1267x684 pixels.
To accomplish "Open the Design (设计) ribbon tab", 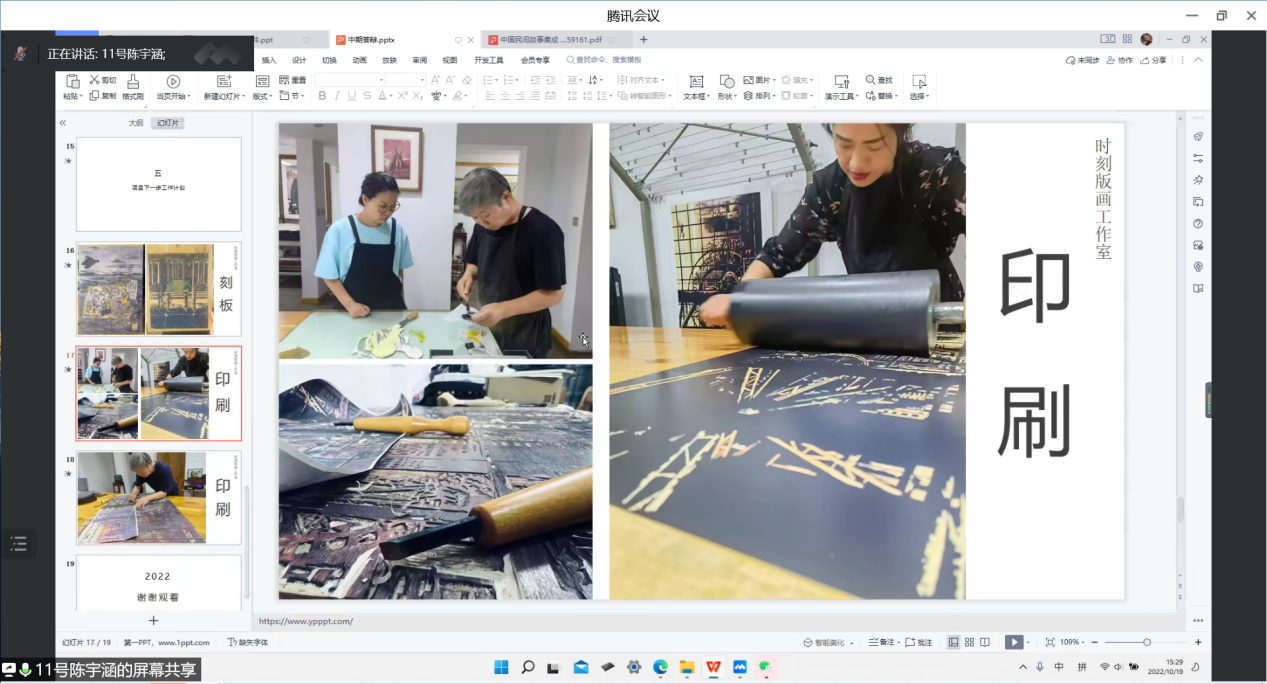I will tap(299, 60).
